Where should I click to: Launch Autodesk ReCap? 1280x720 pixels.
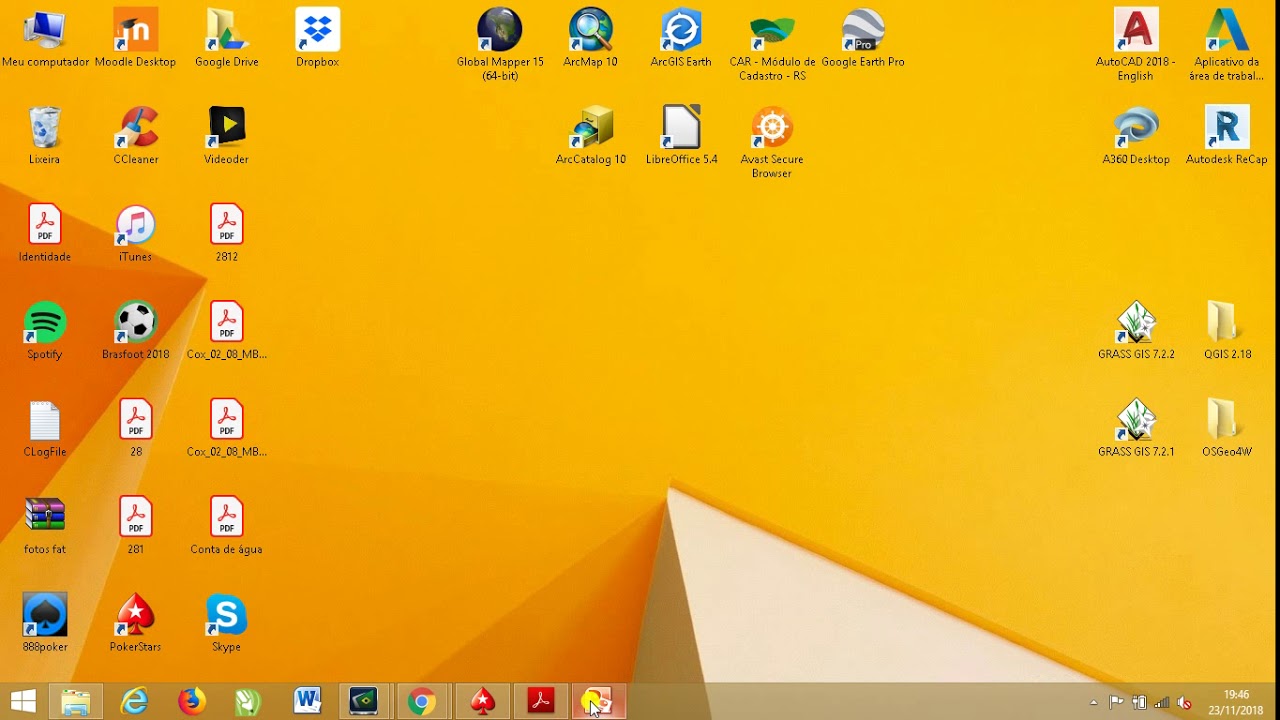click(1227, 135)
